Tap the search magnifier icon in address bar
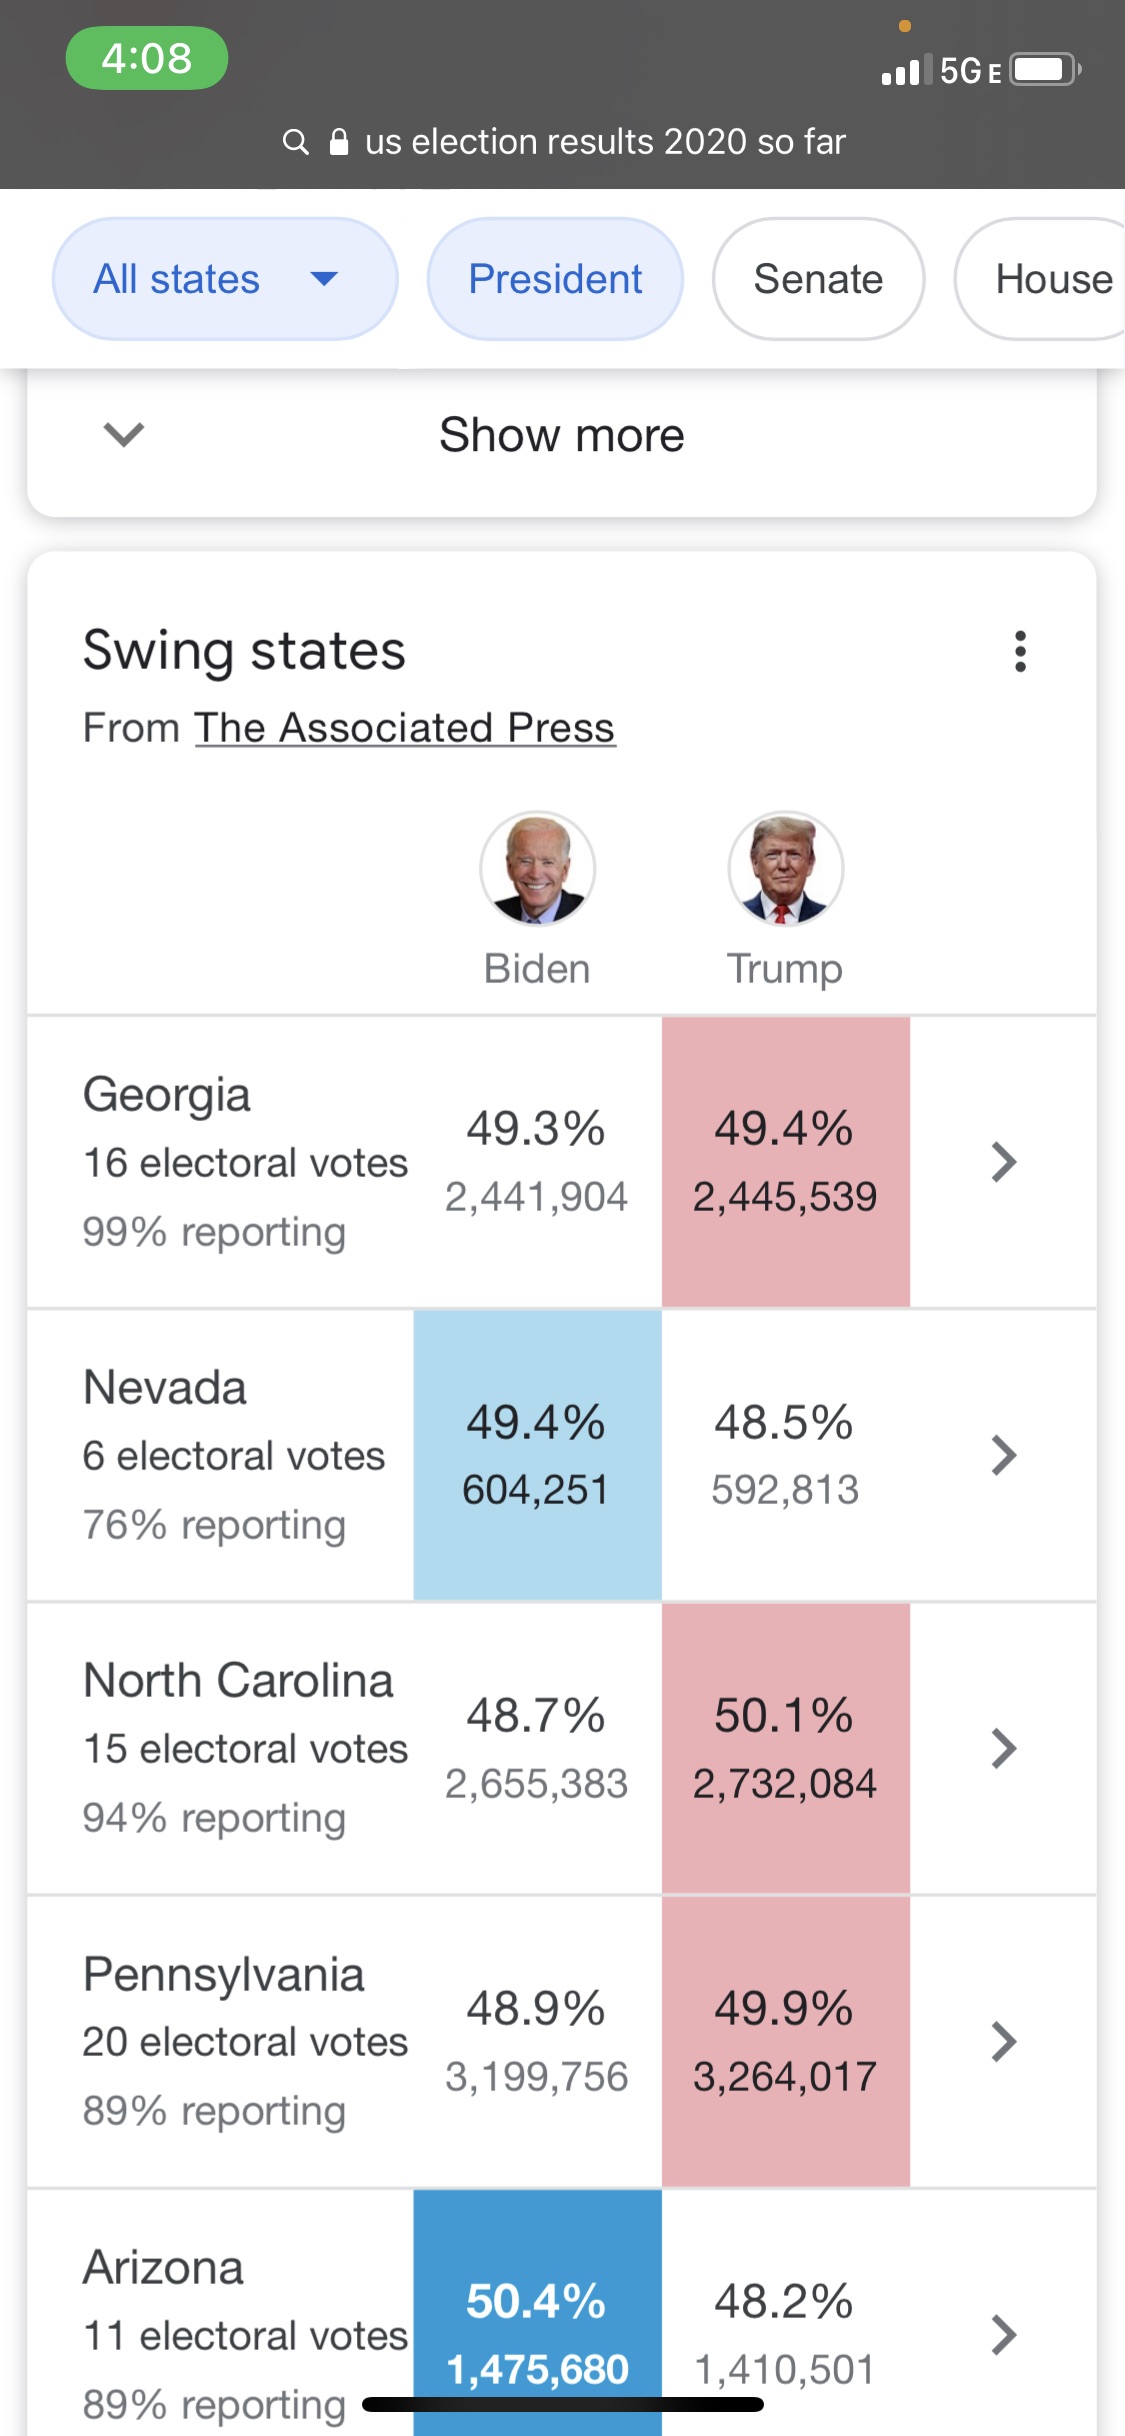The image size is (1125, 2436). tap(295, 142)
